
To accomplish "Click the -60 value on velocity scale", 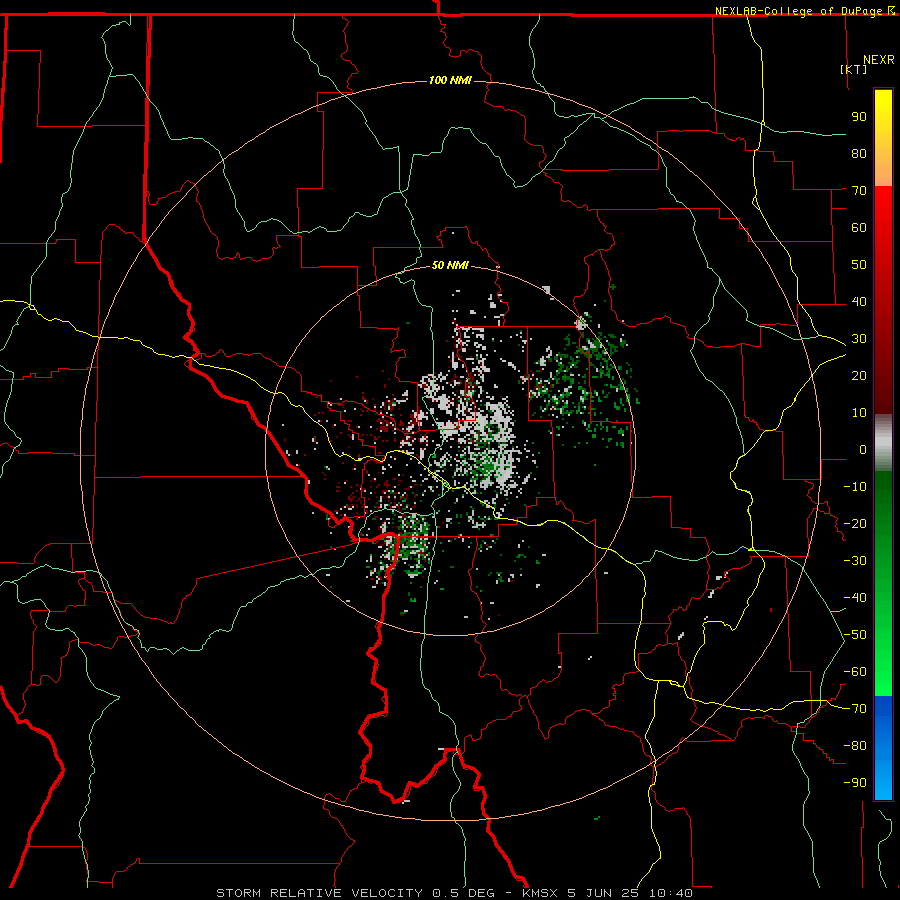I will point(855,672).
